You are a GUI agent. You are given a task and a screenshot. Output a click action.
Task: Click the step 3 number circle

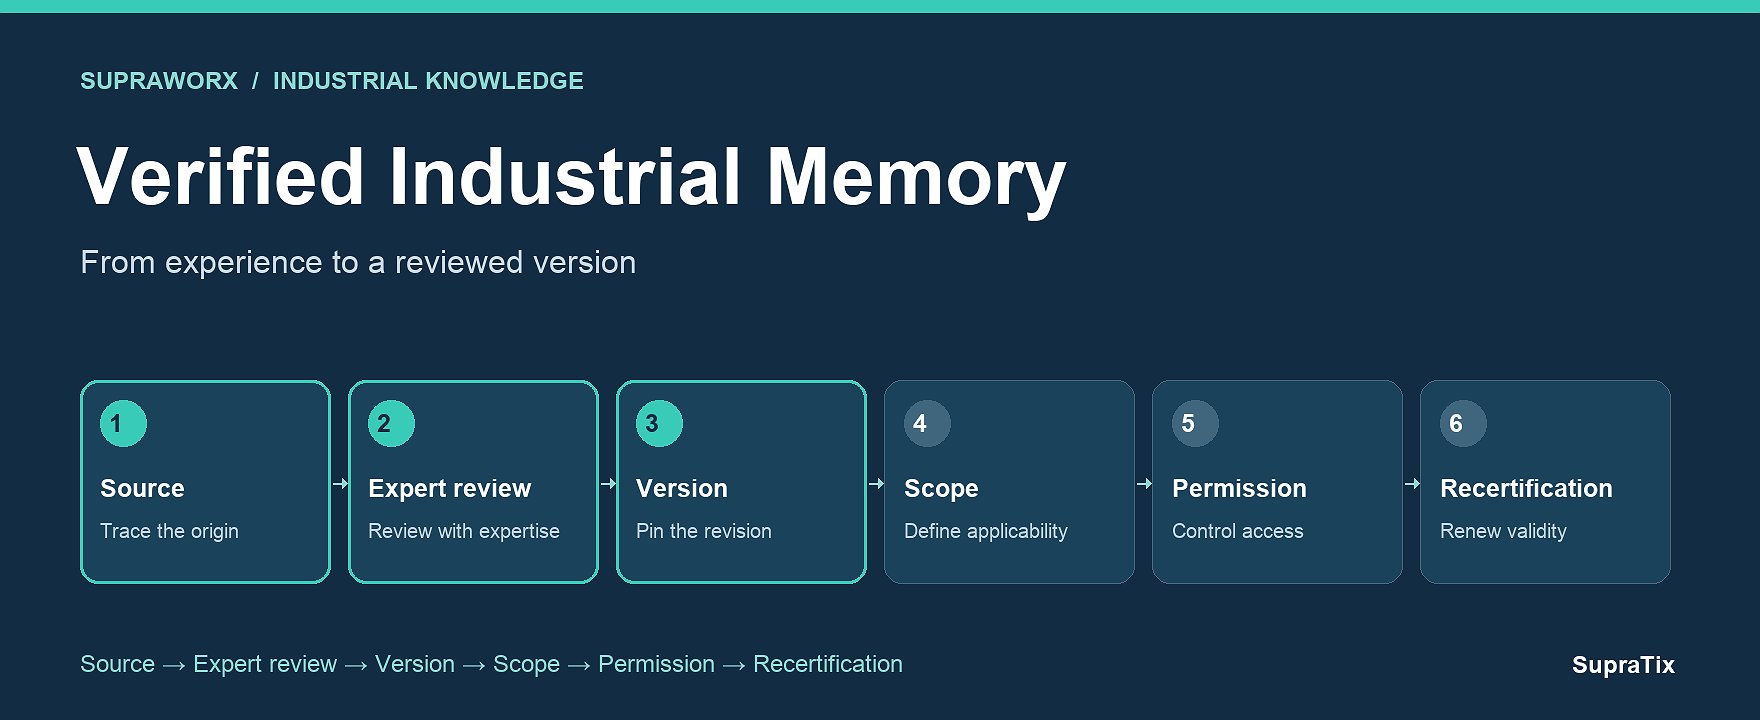[659, 423]
